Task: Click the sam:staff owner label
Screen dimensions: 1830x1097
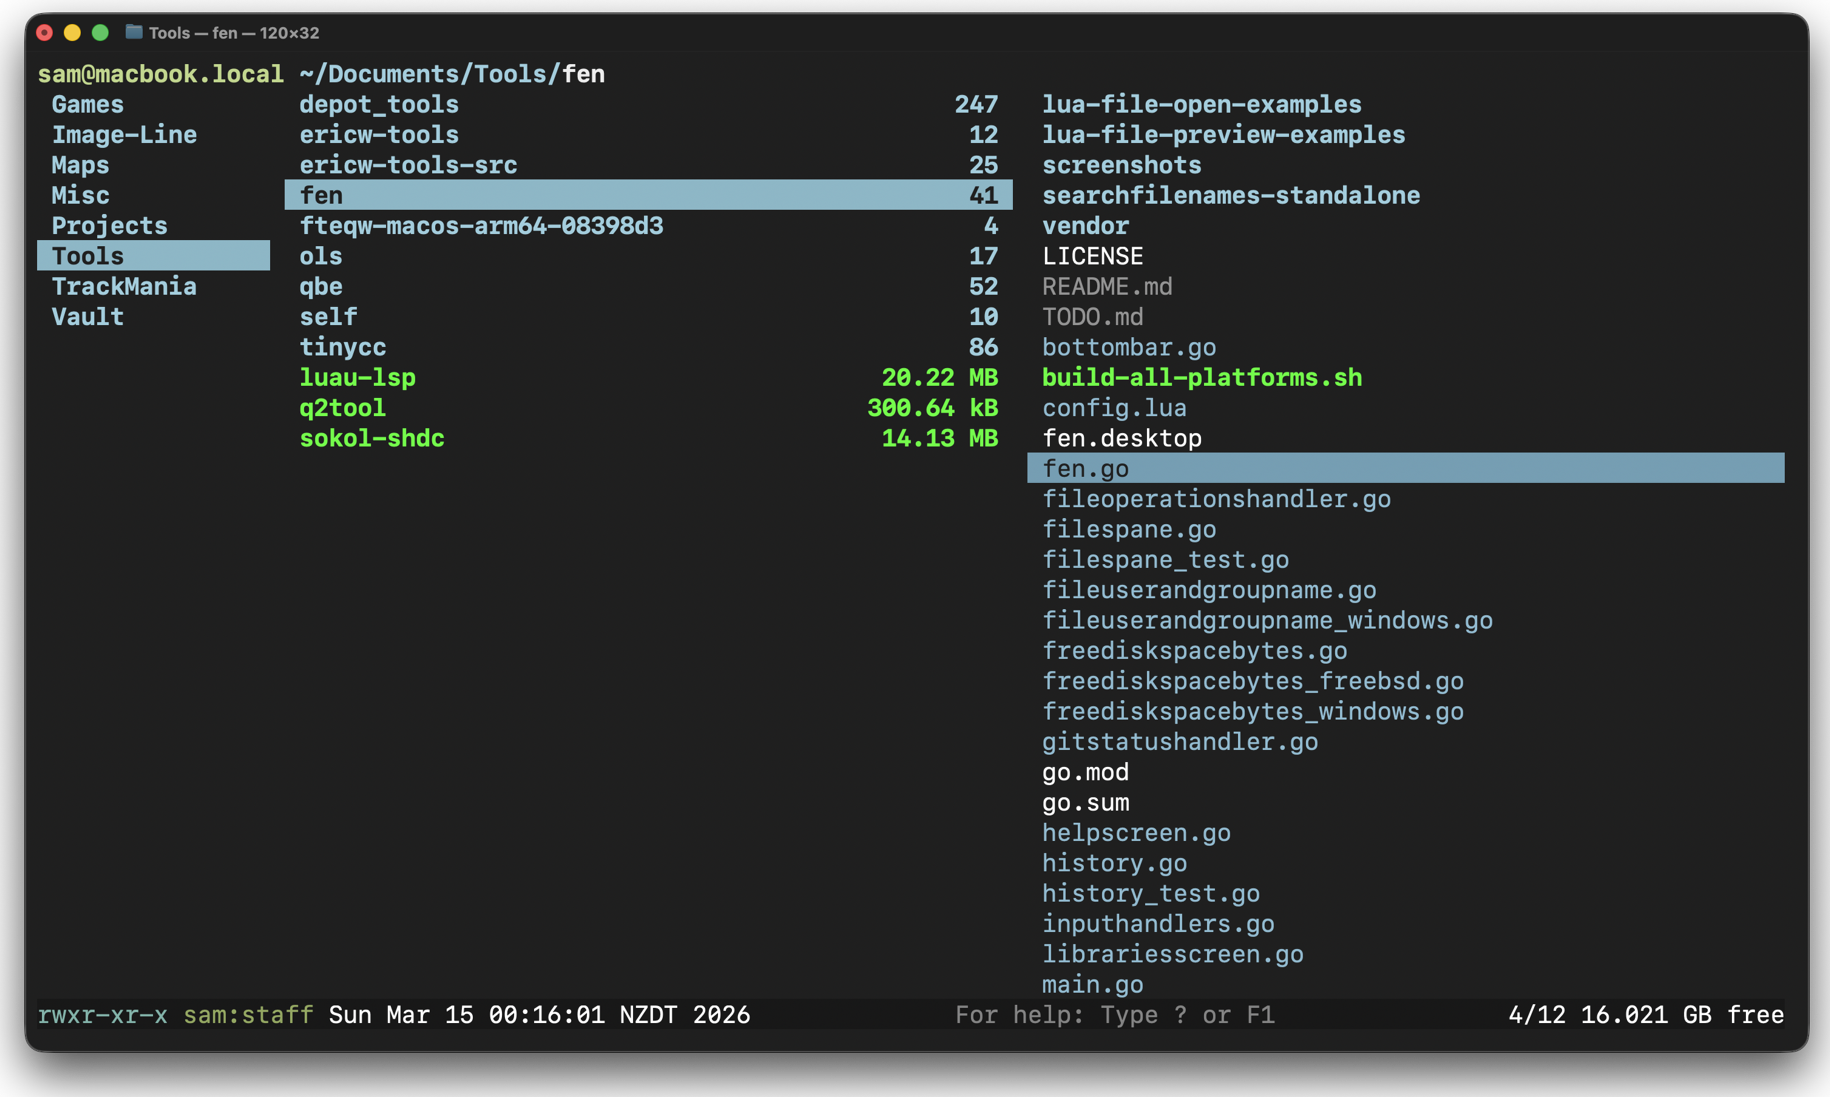Action: pyautogui.click(x=248, y=1015)
